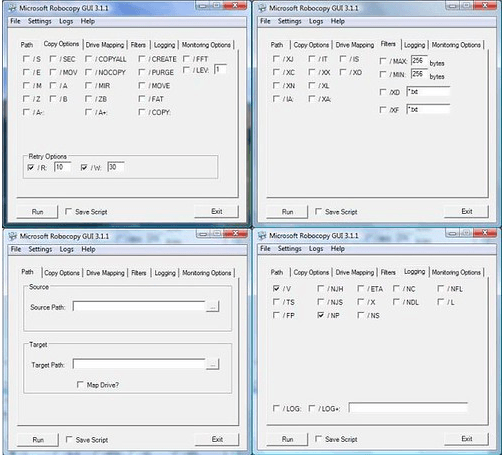The width and height of the screenshot is (502, 456).
Task: Enable the /ETA logging checkbox
Action: pyautogui.click(x=361, y=288)
